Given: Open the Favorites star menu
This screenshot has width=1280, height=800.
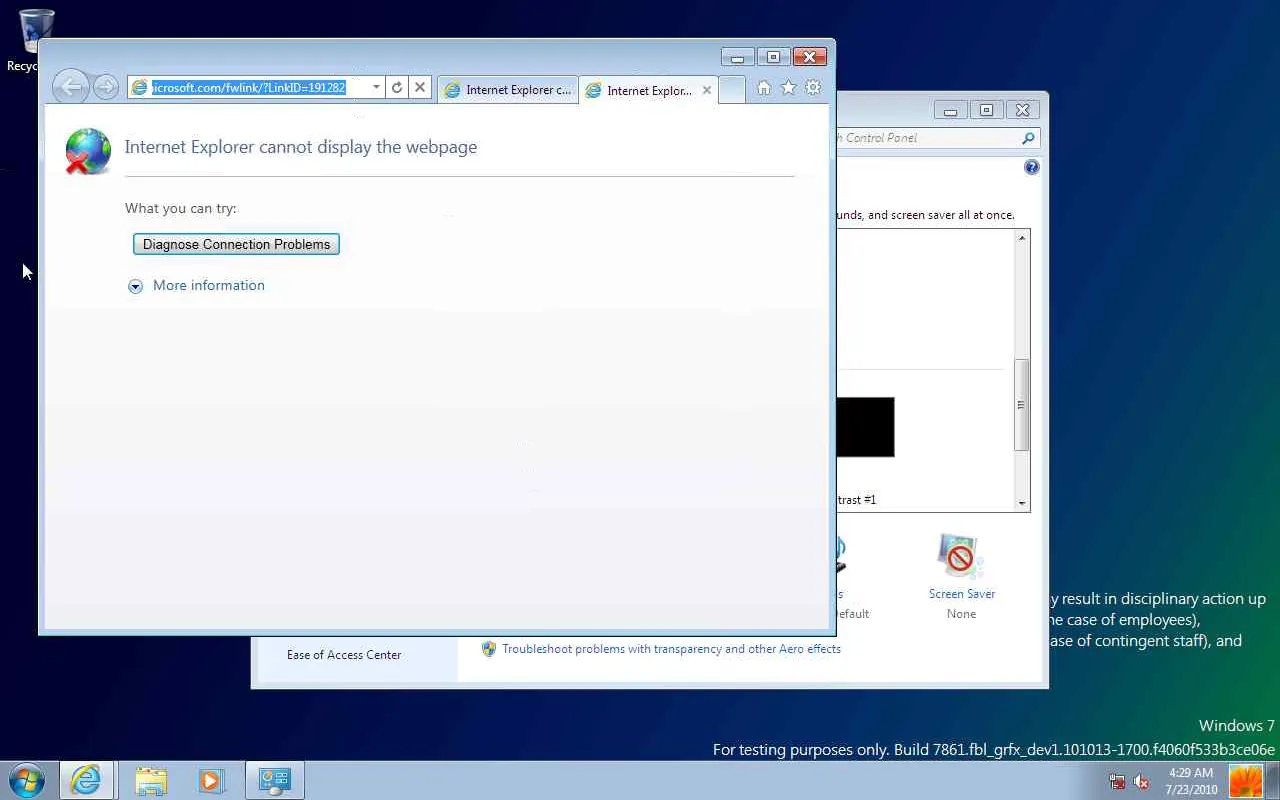Looking at the screenshot, I should [788, 88].
